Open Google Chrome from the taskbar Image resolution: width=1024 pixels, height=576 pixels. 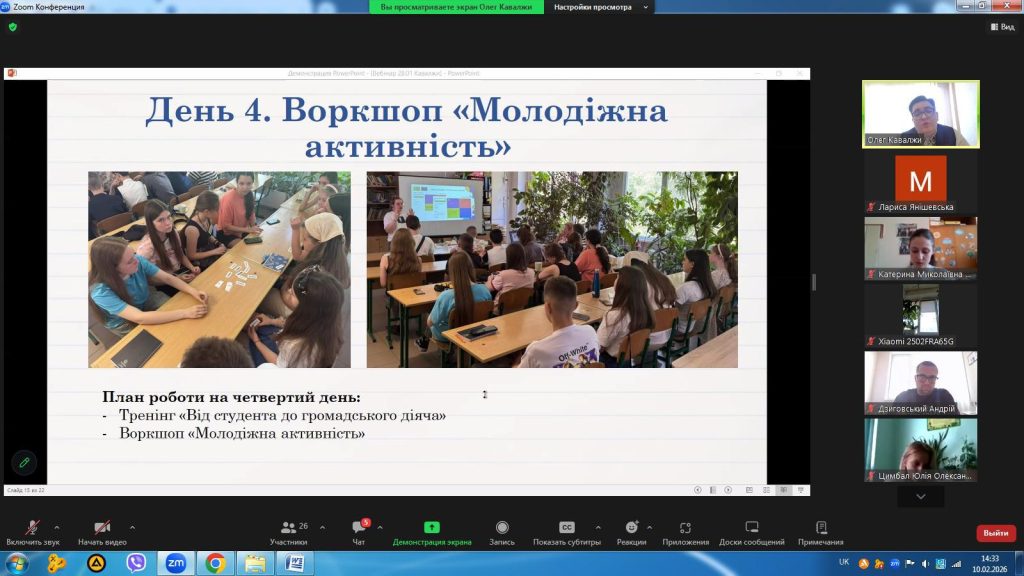(215, 563)
